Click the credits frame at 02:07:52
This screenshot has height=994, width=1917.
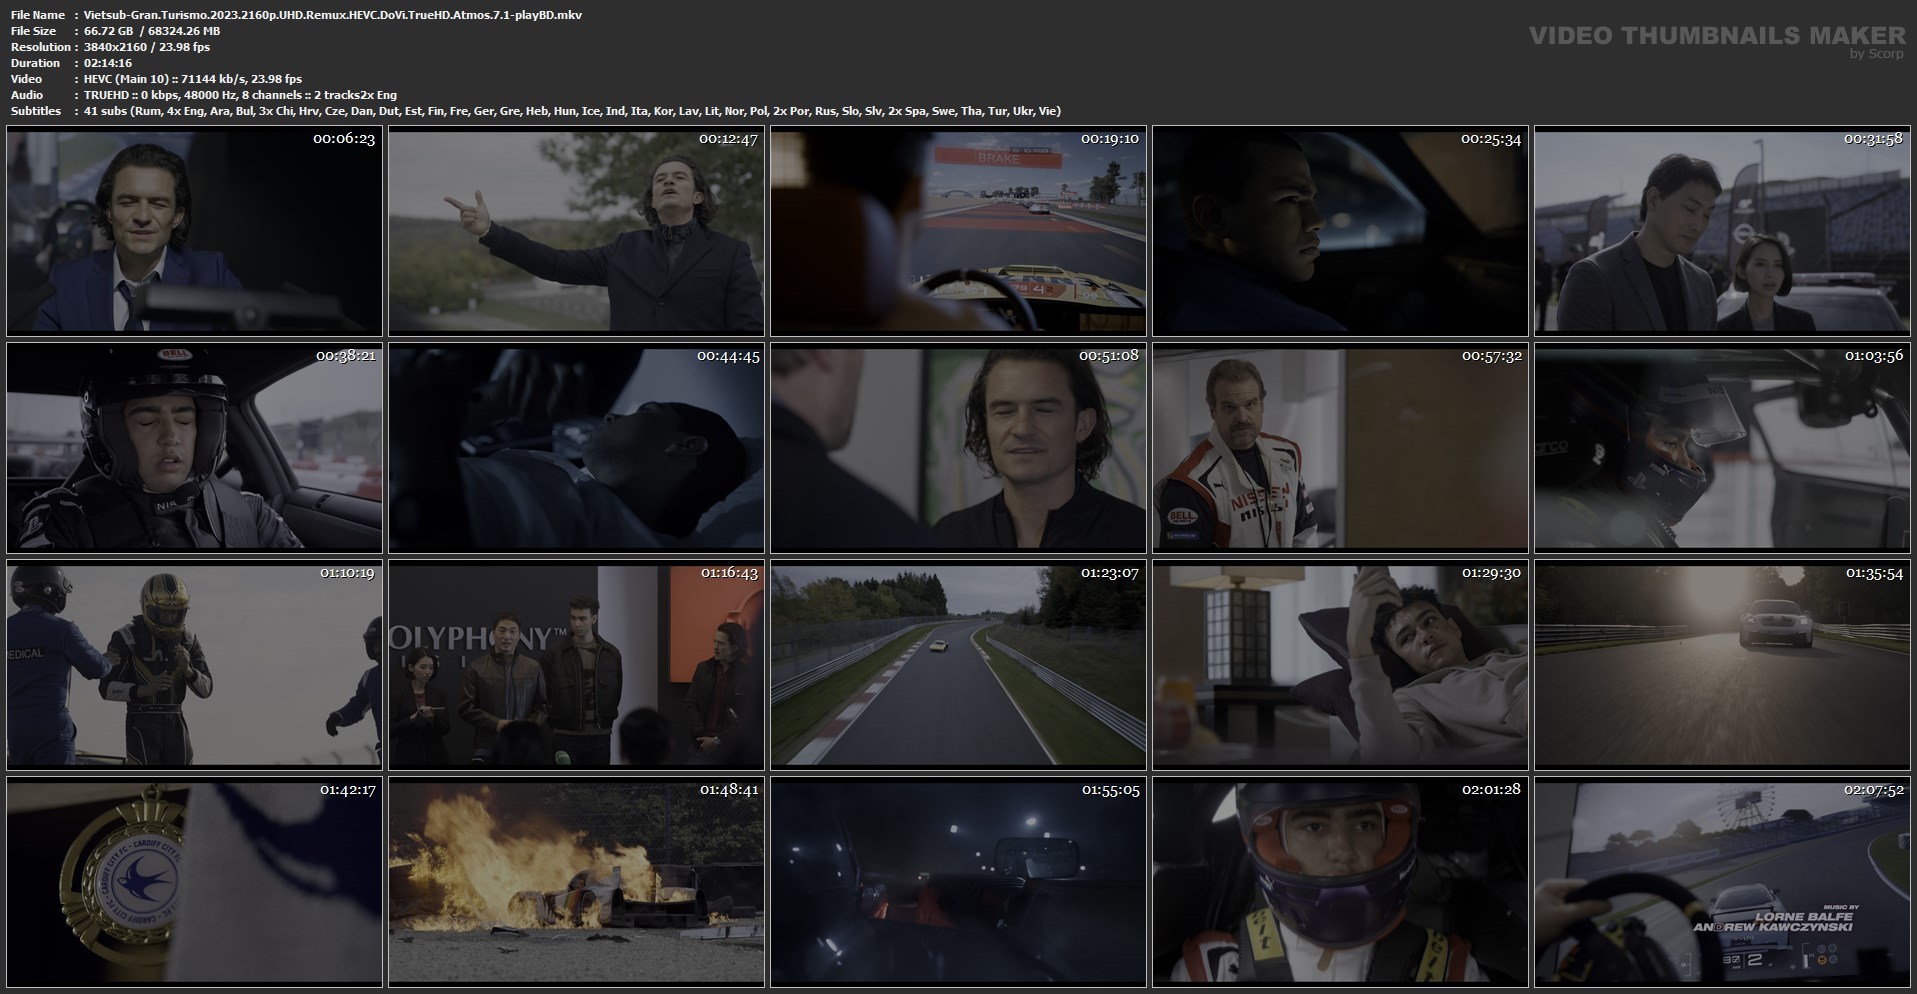1722,882
